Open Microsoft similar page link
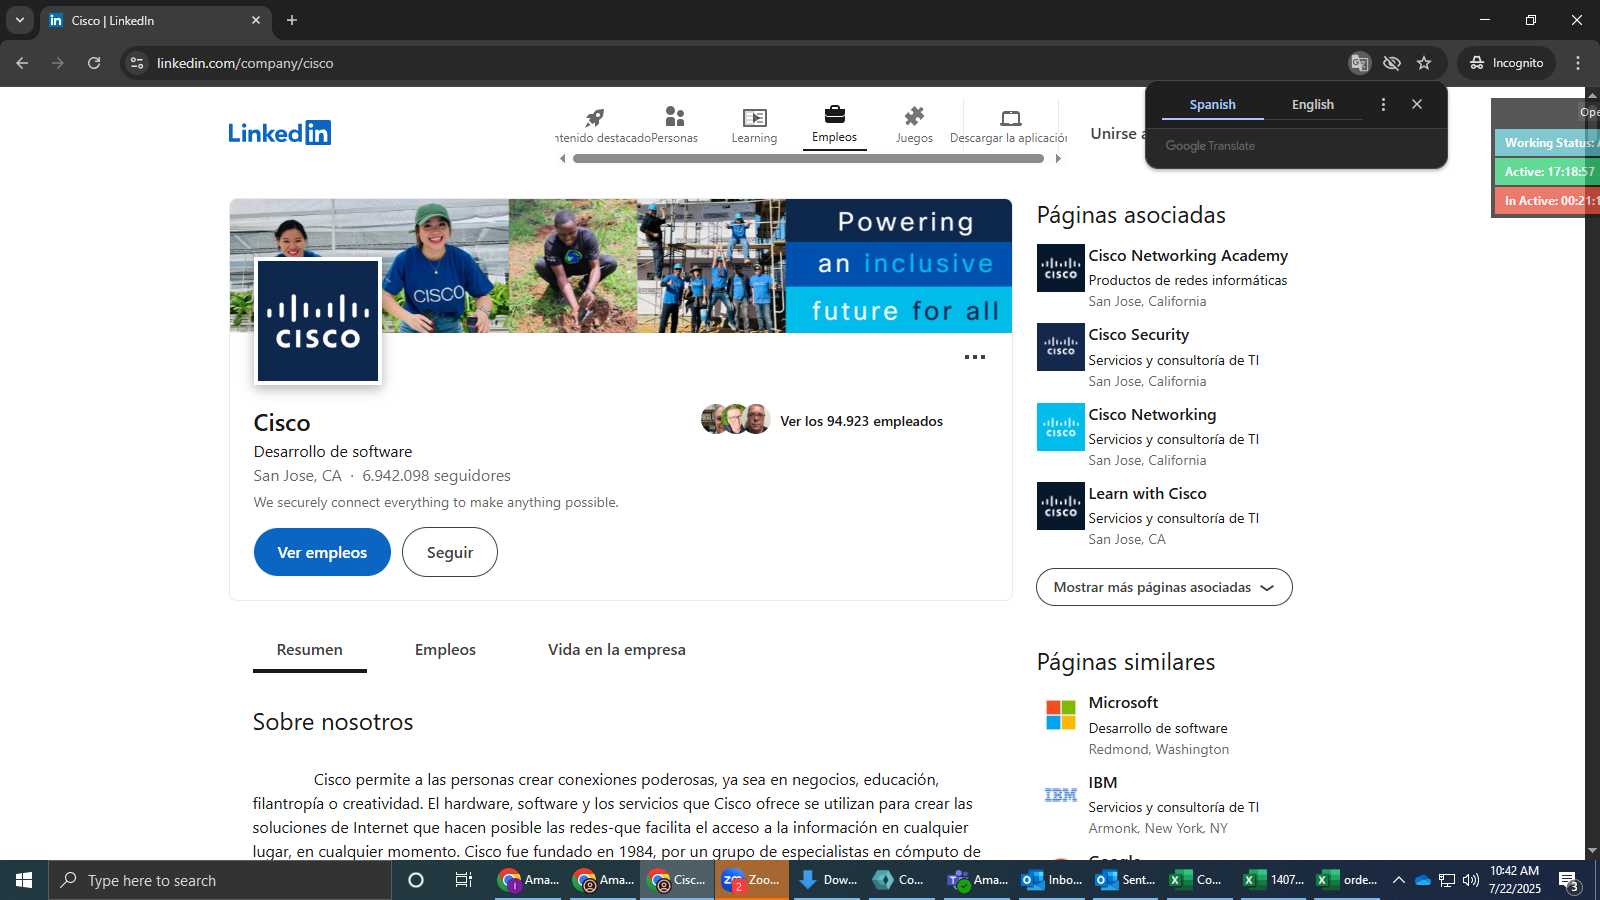The height and width of the screenshot is (900, 1600). (x=1123, y=703)
